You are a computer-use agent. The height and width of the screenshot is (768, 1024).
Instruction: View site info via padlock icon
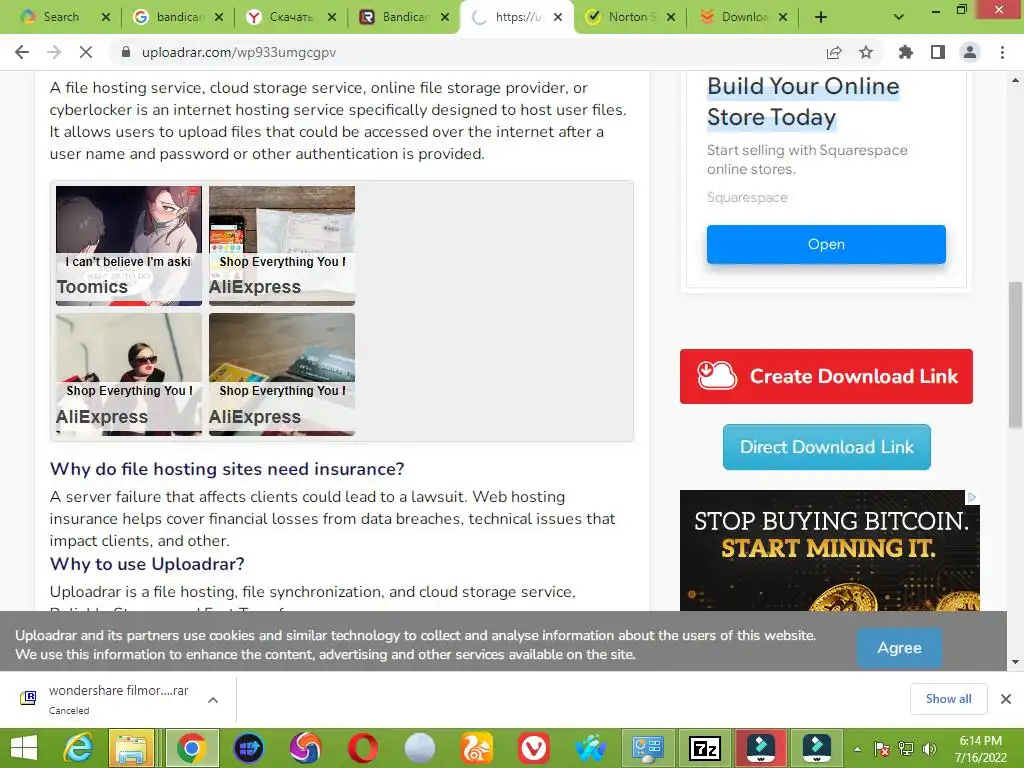click(126, 52)
